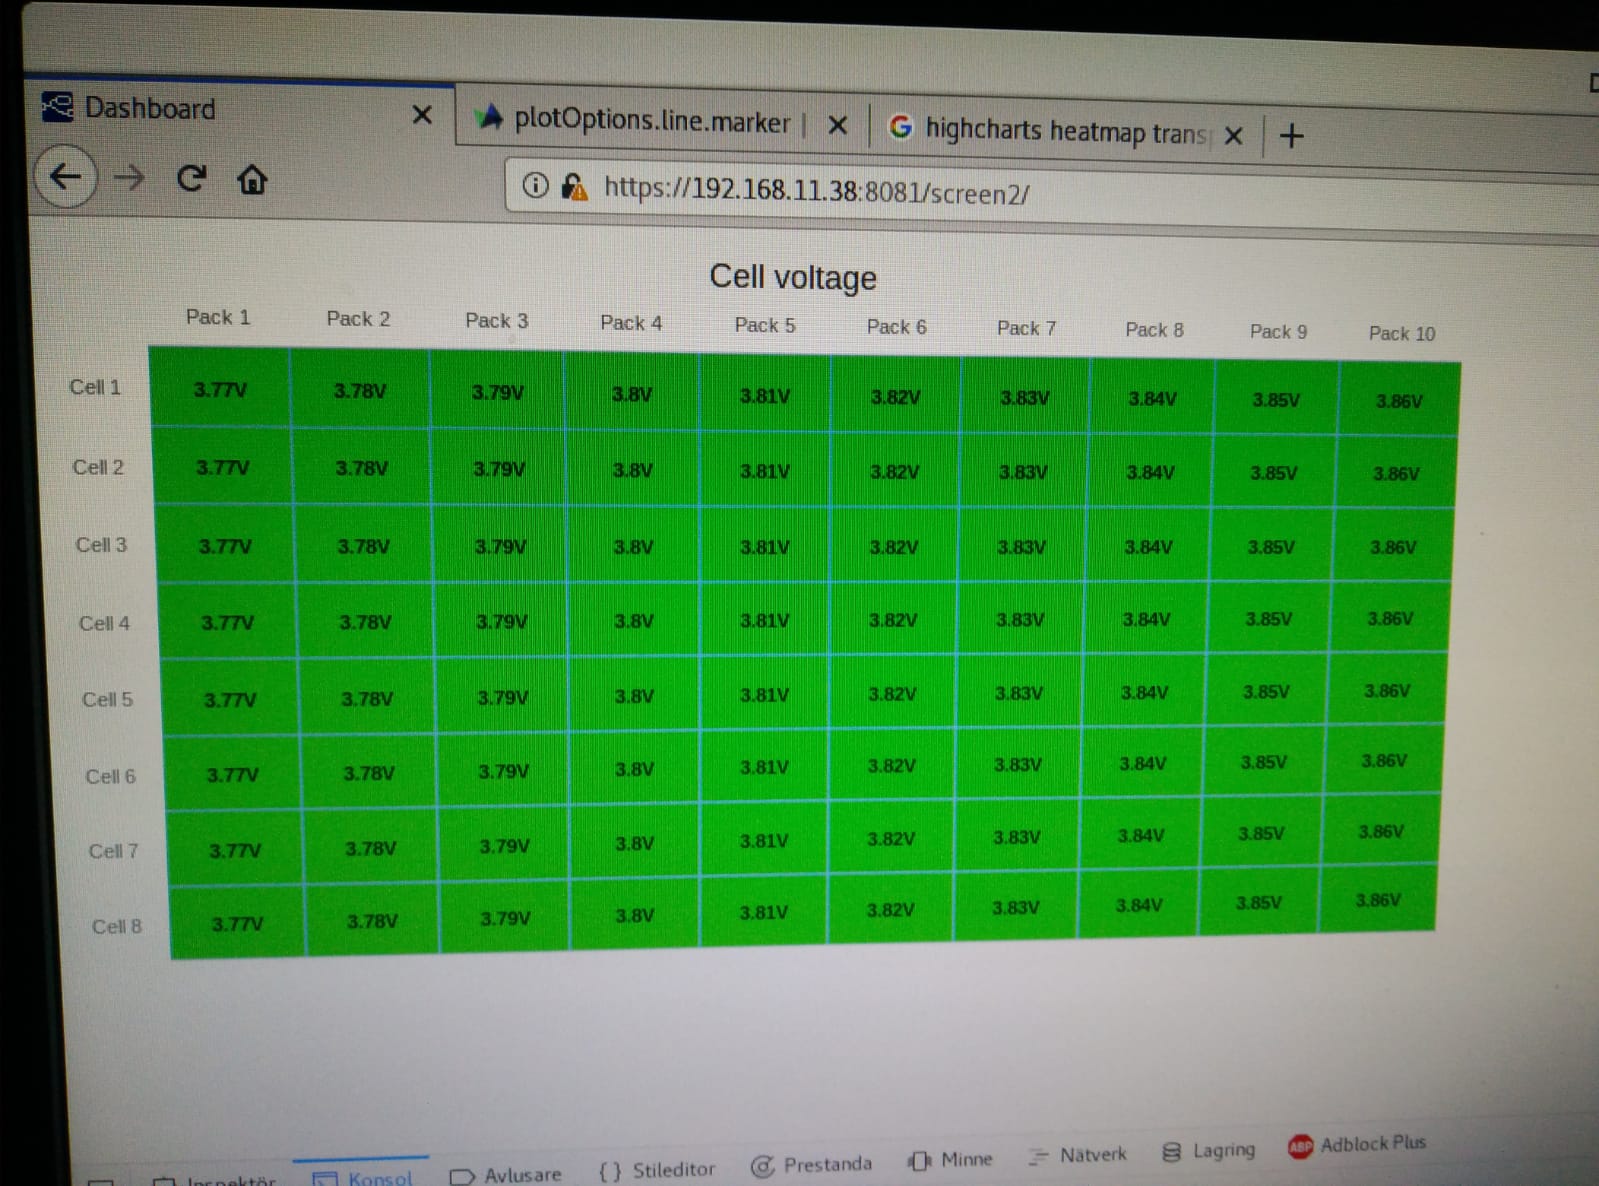Viewport: 1599px width, 1186px height.
Task: Show site information via info icon
Action: pyautogui.click(x=535, y=185)
